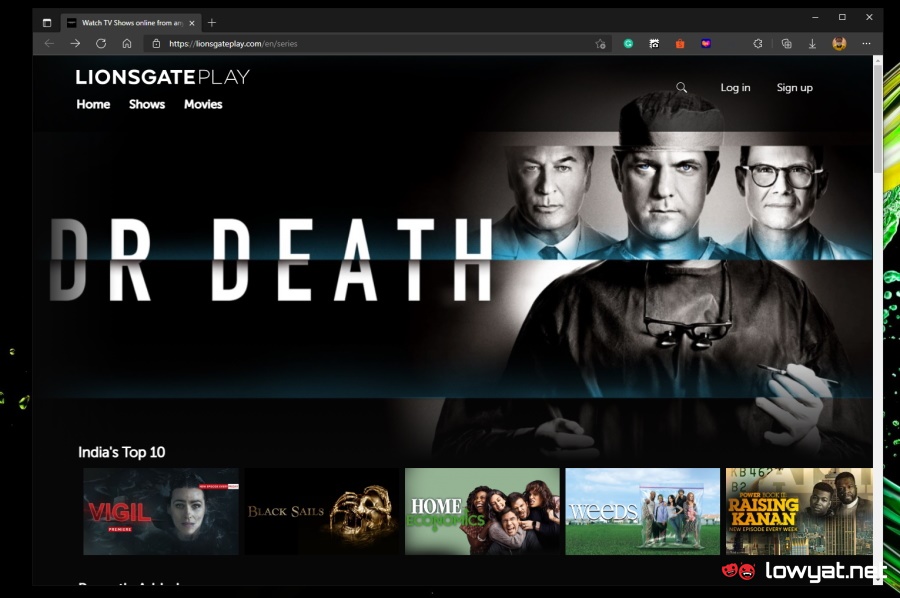The image size is (900, 598).
Task: Click the Log in link
Action: click(x=735, y=88)
